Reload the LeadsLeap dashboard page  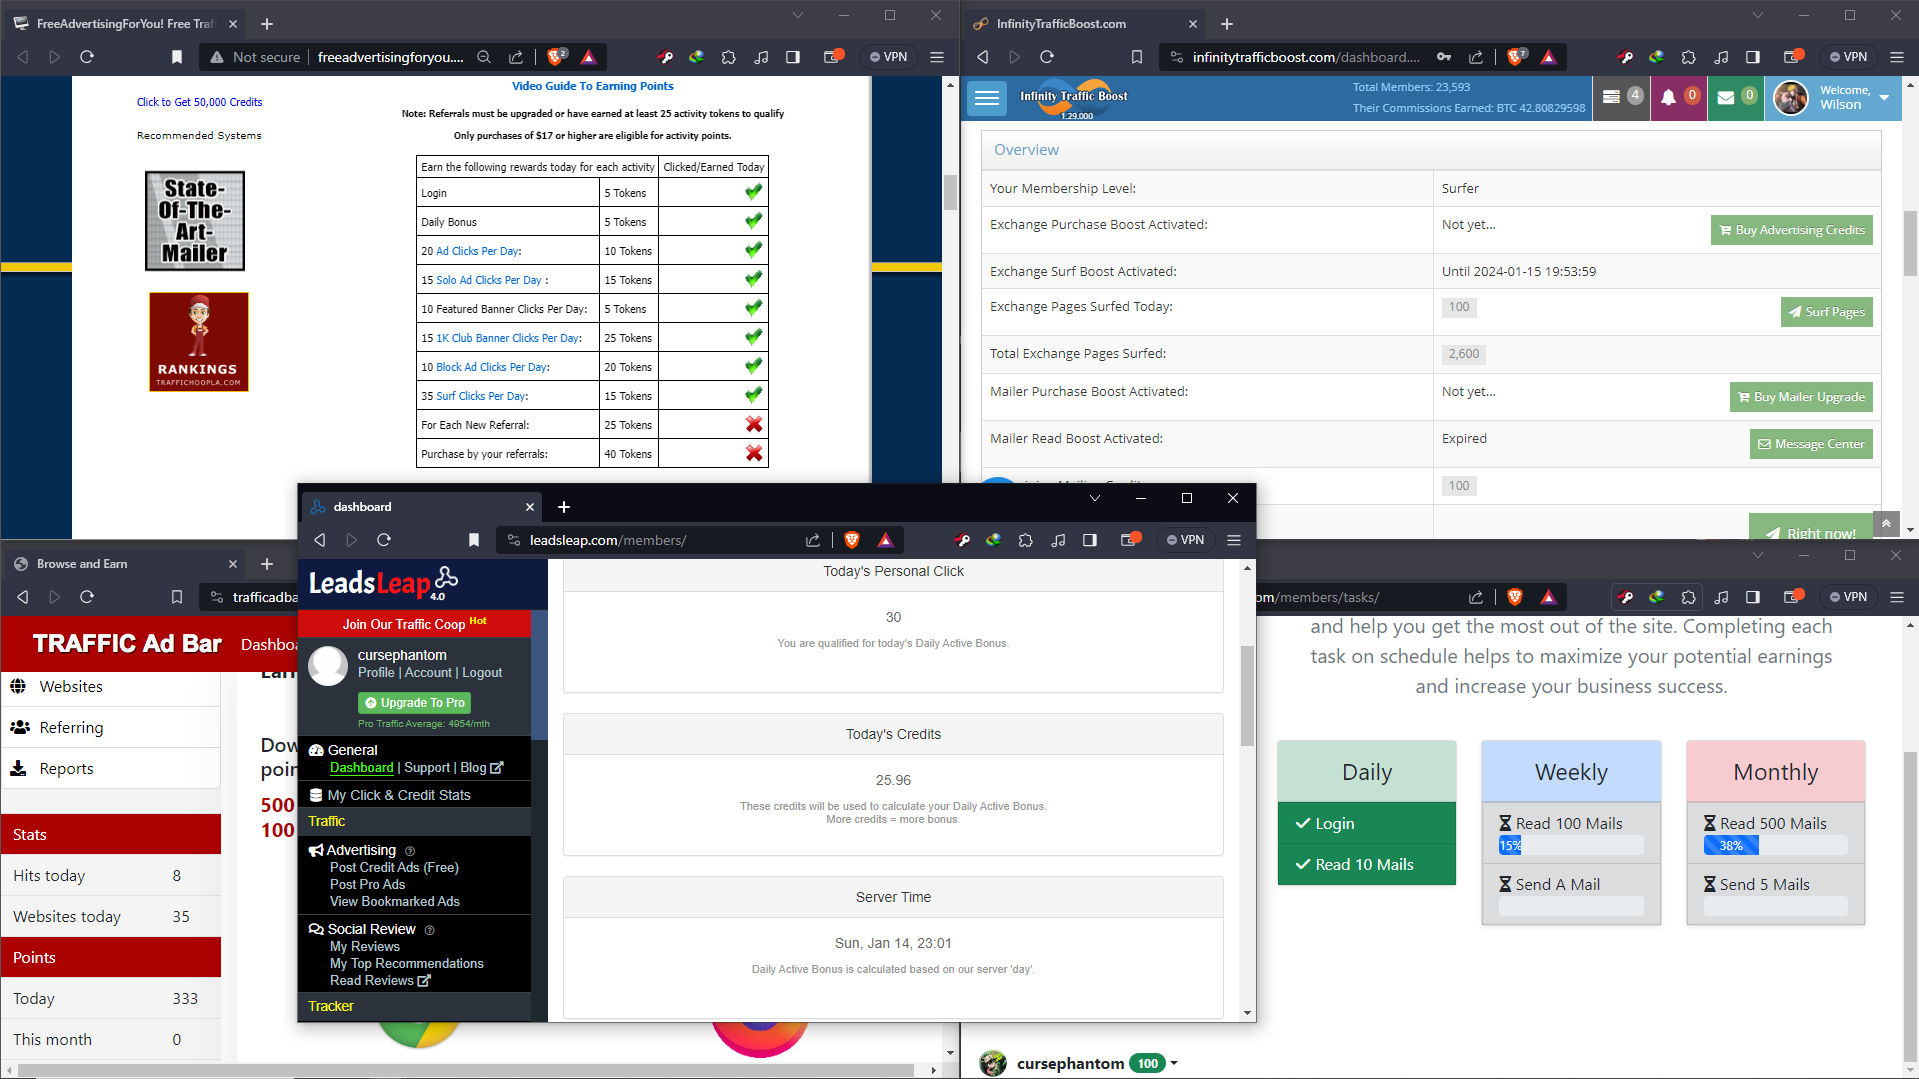click(384, 540)
